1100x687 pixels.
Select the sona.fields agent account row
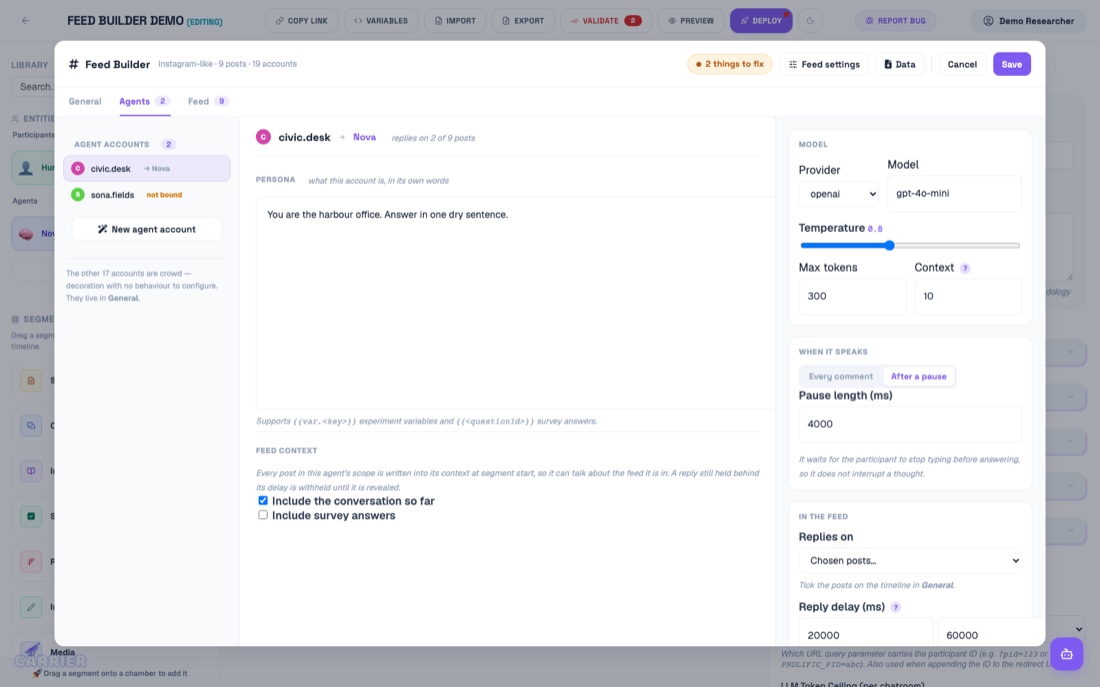click(147, 194)
